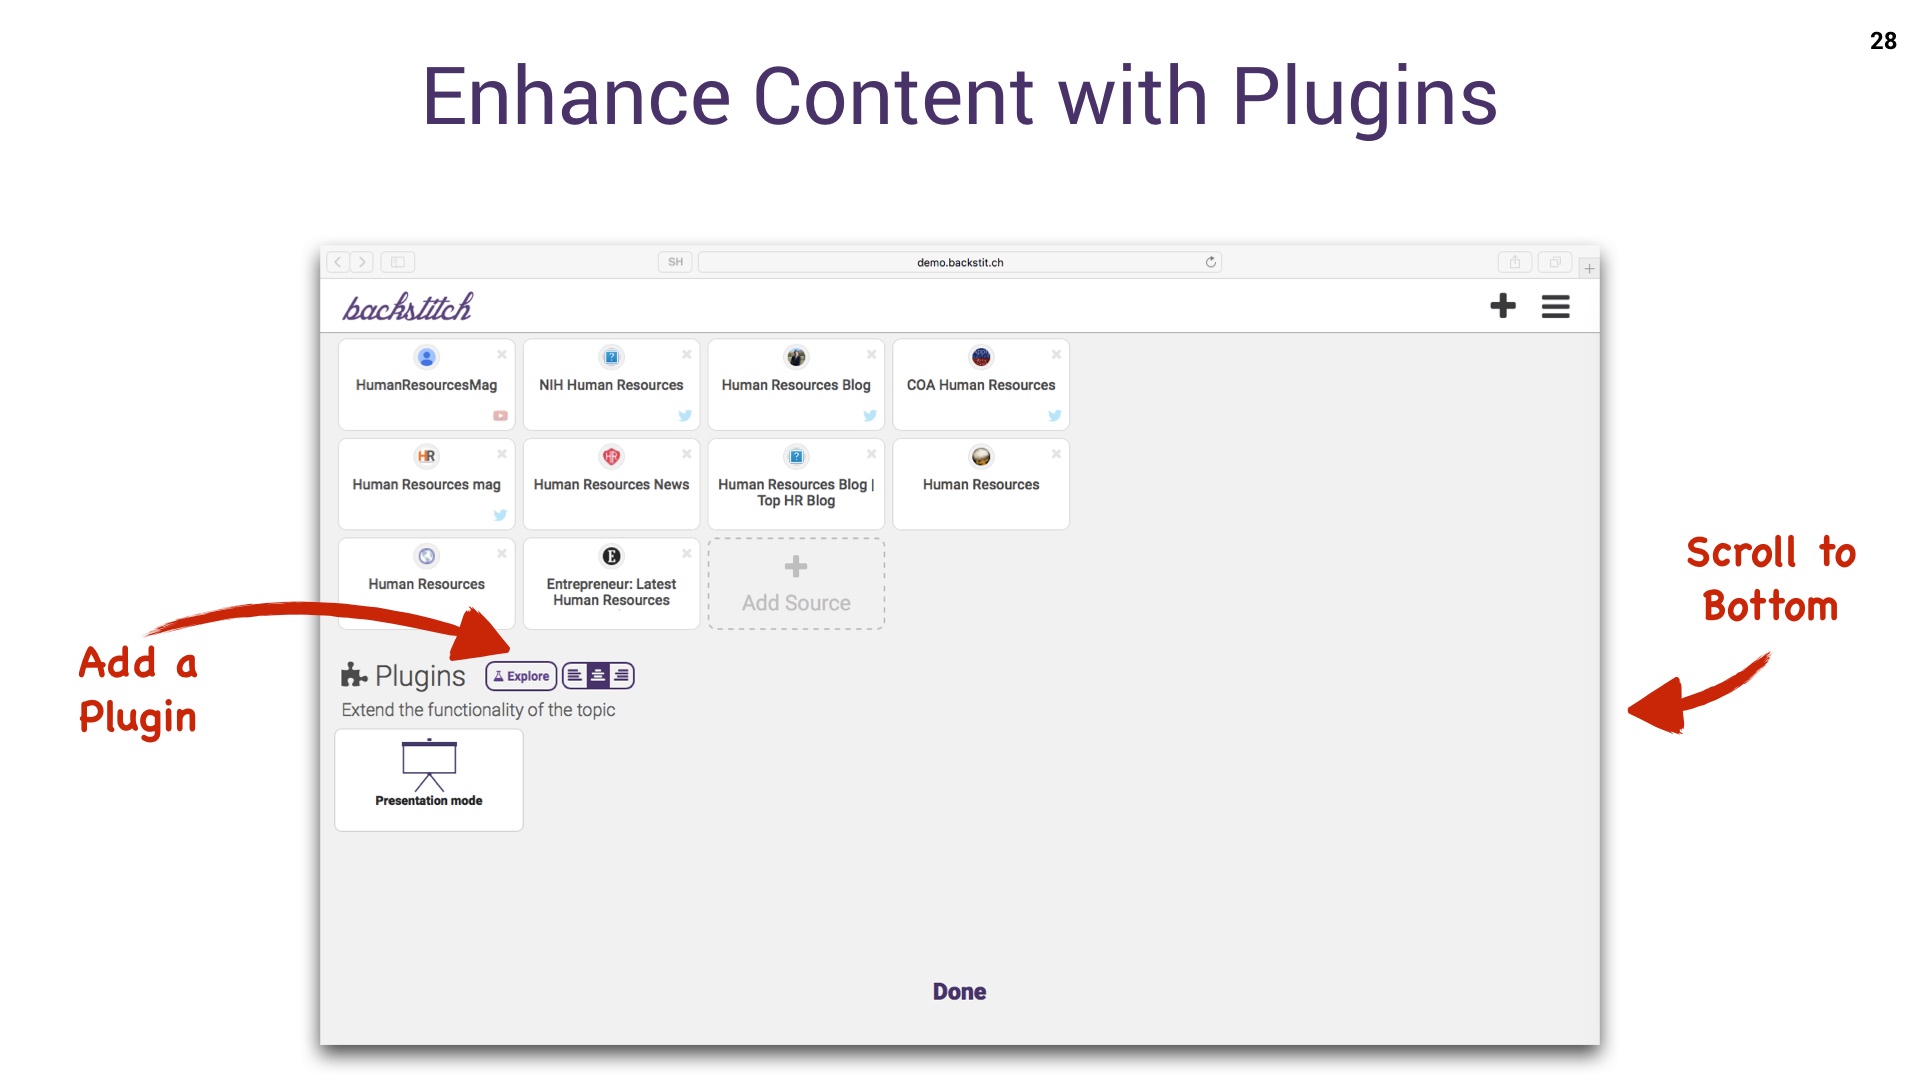The width and height of the screenshot is (1920, 1080).
Task: Click the left-align layout icon in Plugins
Action: pos(575,675)
